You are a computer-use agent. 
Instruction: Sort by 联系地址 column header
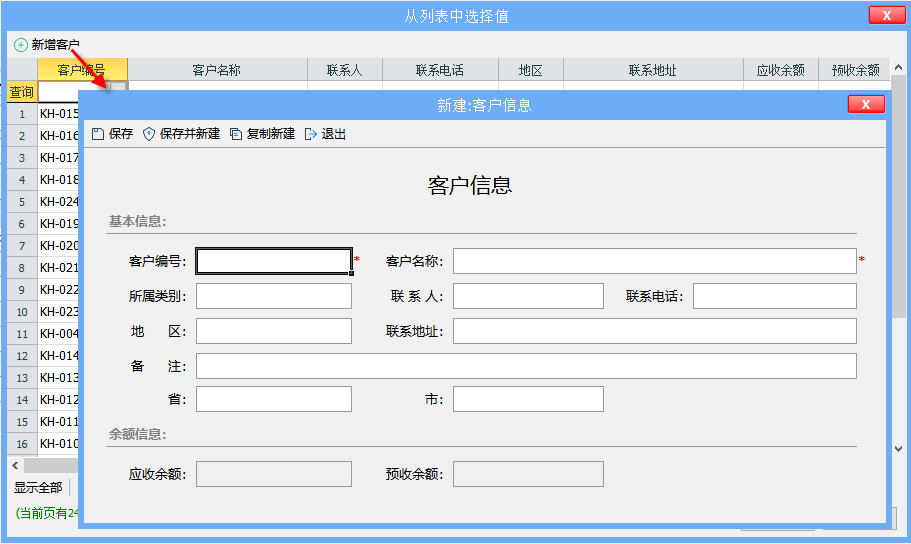pyautogui.click(x=652, y=70)
